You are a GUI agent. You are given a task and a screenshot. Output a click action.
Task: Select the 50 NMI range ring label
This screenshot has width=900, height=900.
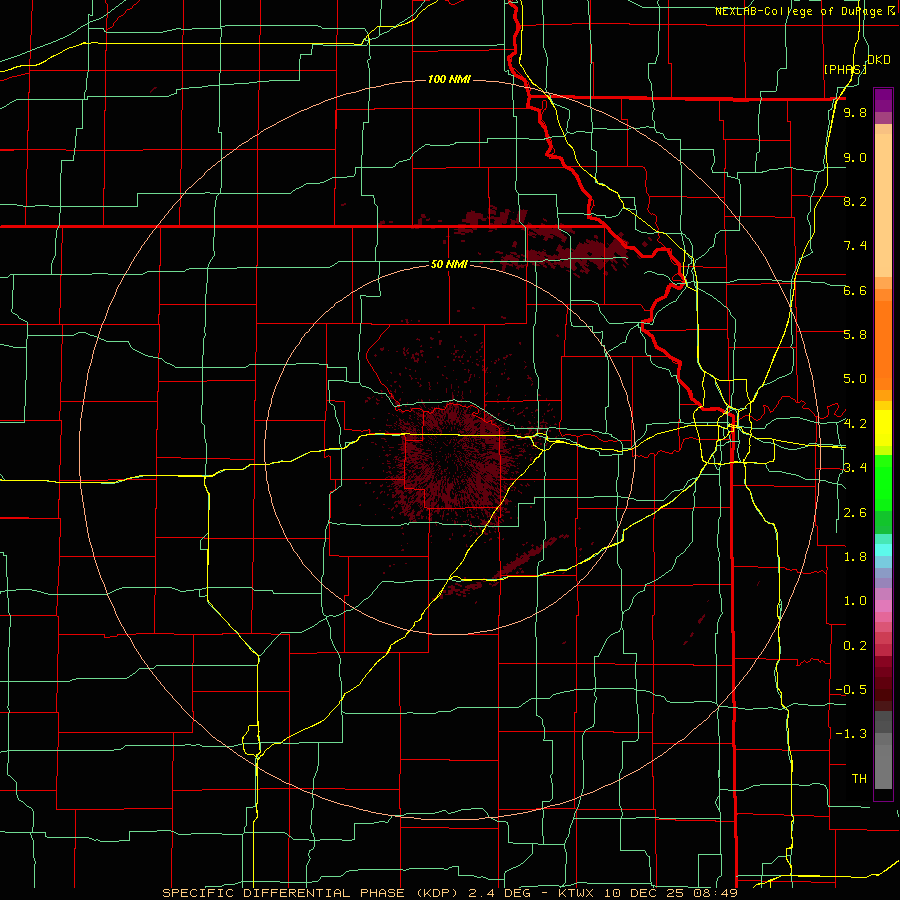(x=449, y=264)
